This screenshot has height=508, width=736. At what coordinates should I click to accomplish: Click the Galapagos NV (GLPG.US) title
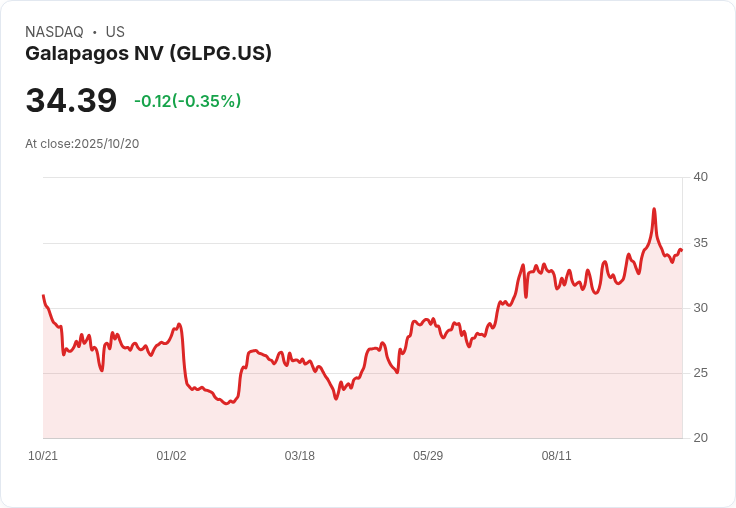click(x=148, y=54)
